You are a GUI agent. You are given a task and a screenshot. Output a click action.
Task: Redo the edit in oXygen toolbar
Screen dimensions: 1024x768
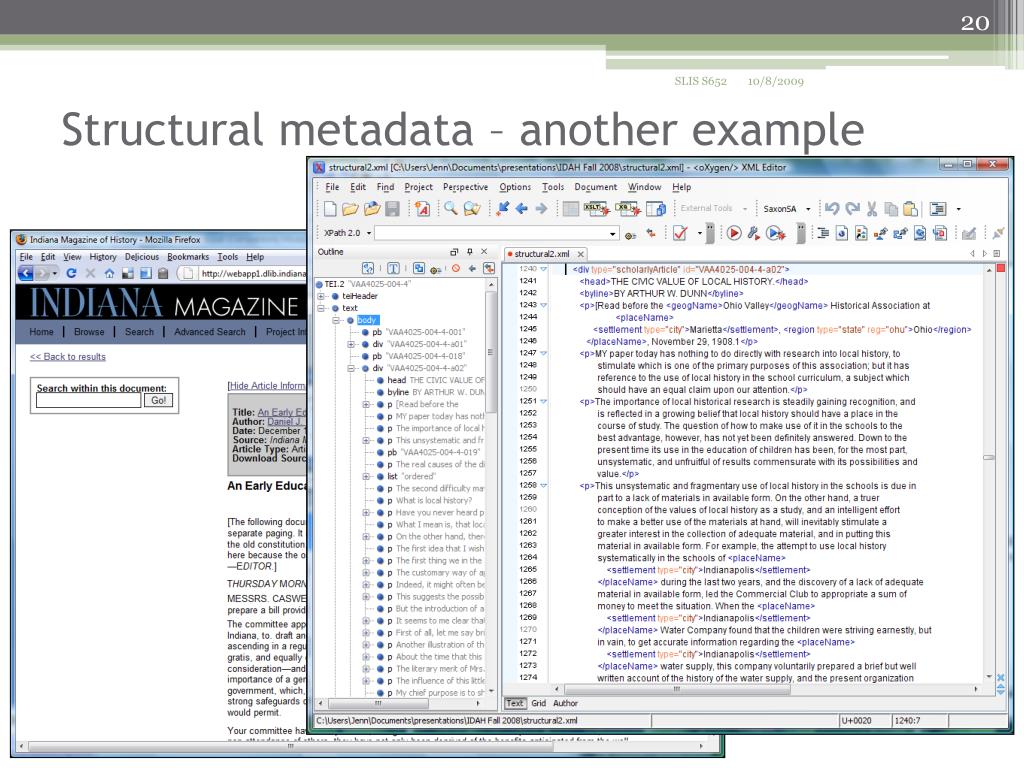(x=852, y=209)
